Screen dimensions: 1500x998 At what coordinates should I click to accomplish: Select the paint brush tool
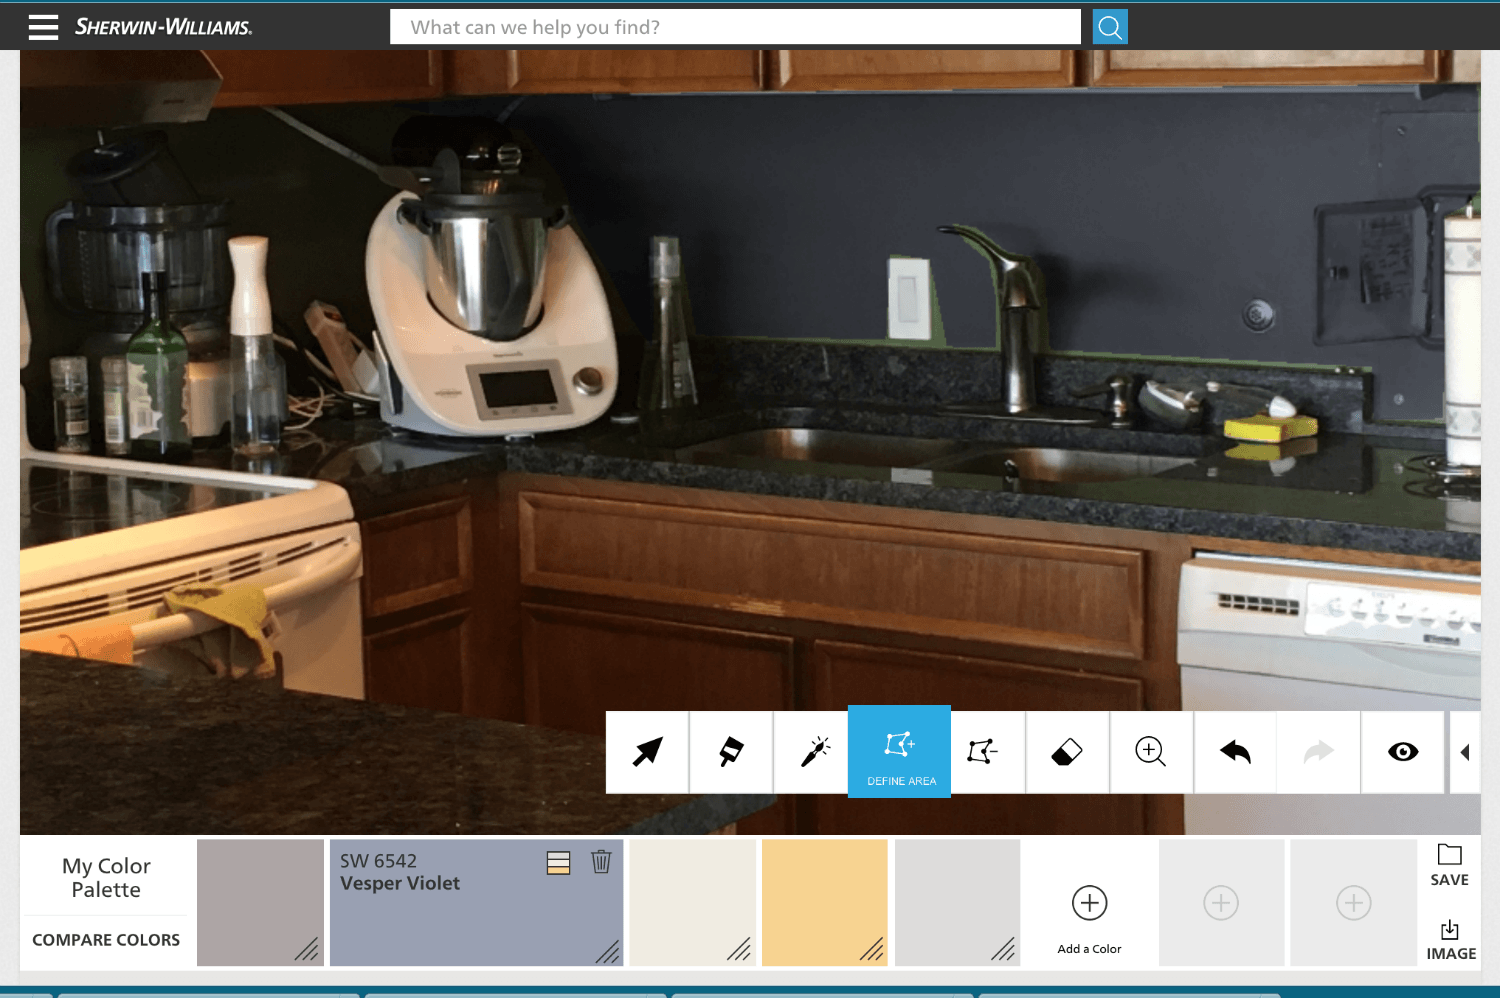[731, 752]
